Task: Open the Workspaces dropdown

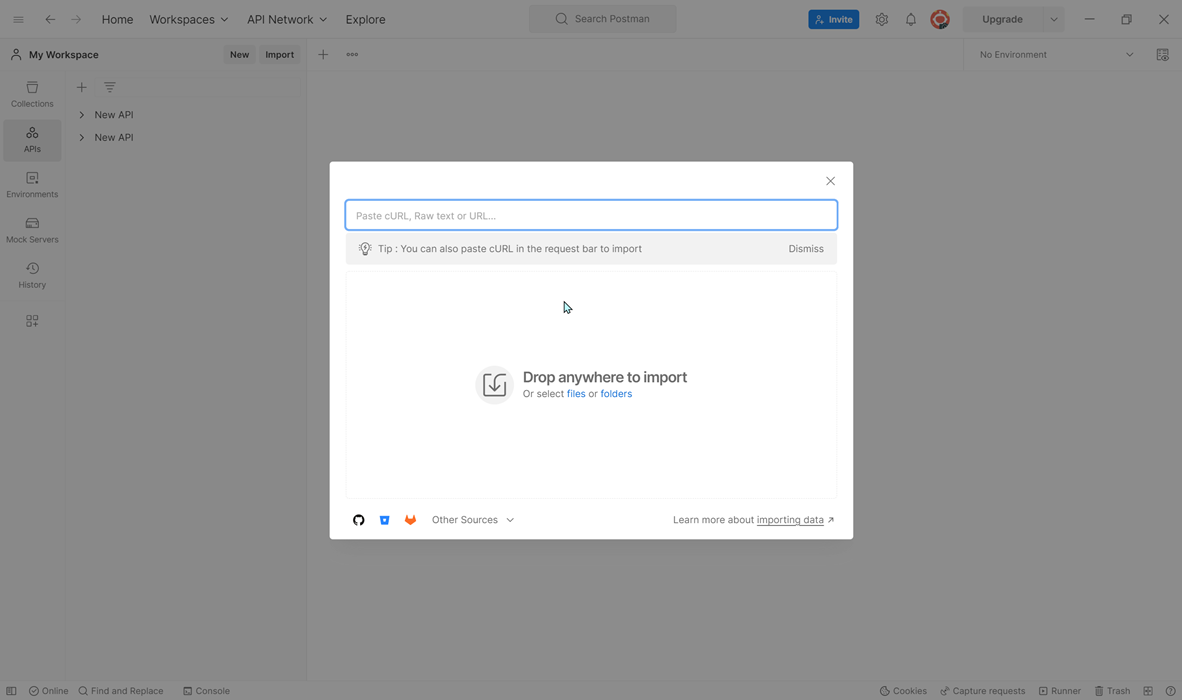Action: (188, 20)
